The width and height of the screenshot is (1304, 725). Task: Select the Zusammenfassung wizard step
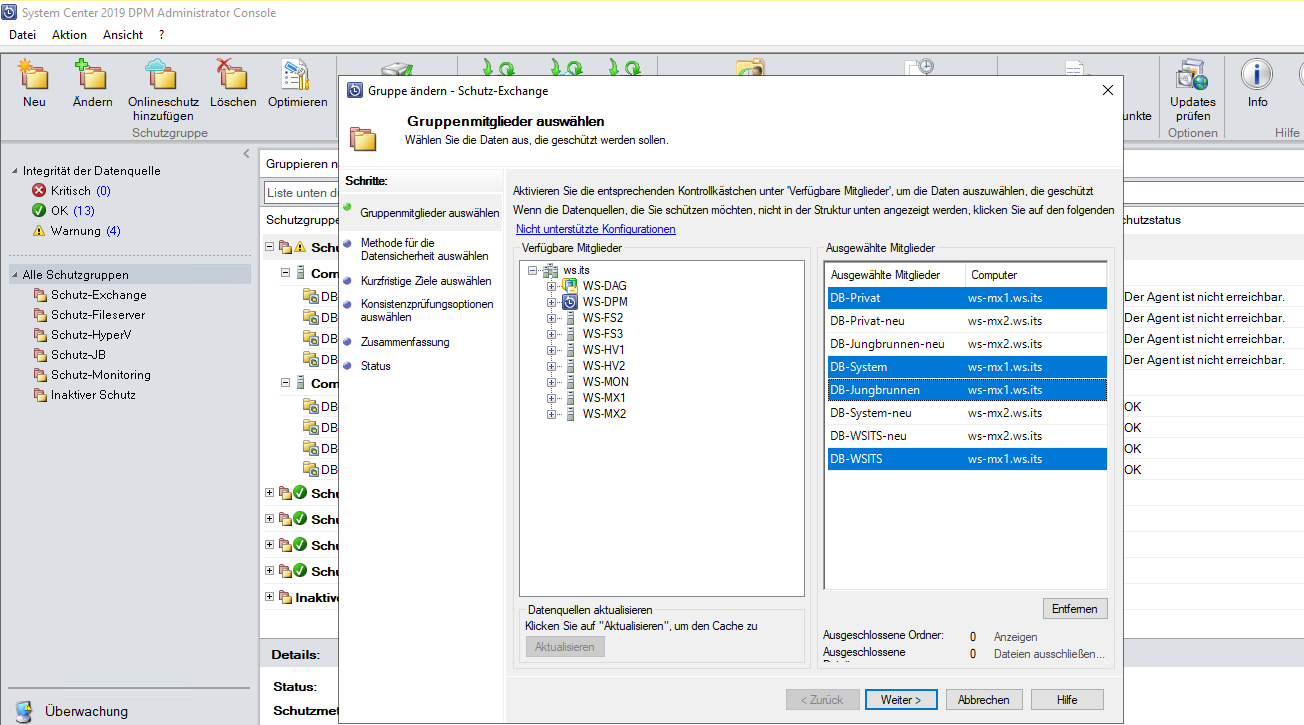coord(405,342)
